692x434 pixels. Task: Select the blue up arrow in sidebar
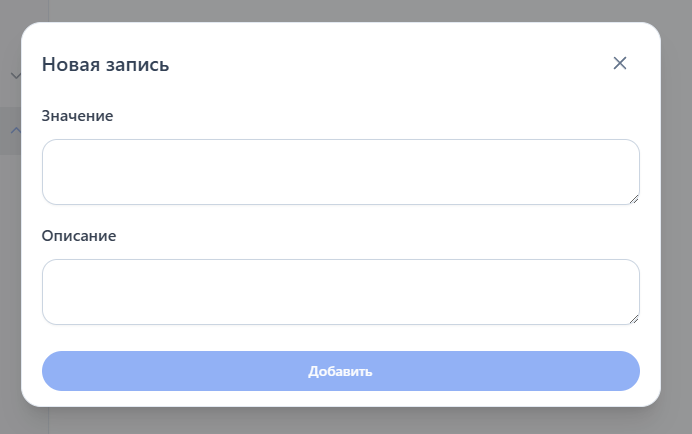15,130
